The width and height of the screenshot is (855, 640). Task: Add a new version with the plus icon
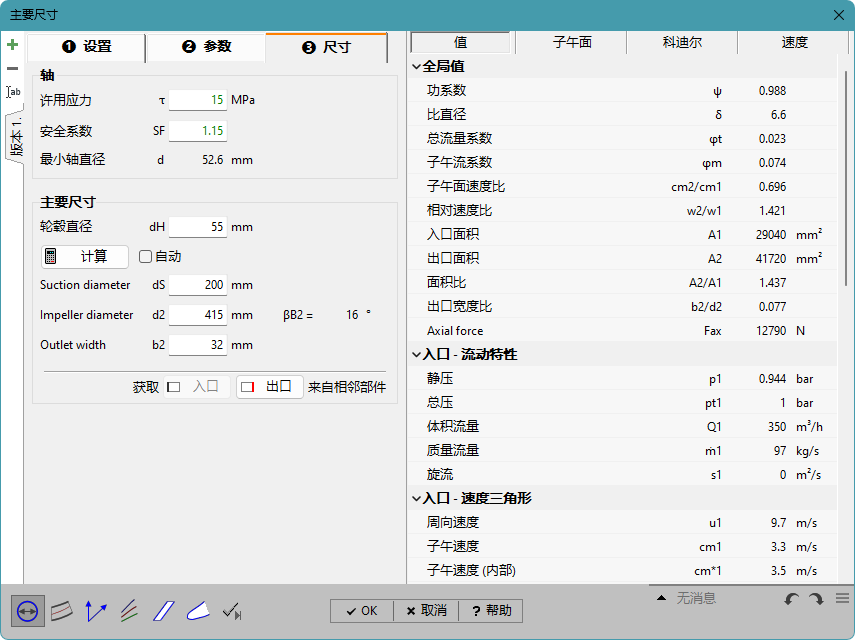click(13, 44)
